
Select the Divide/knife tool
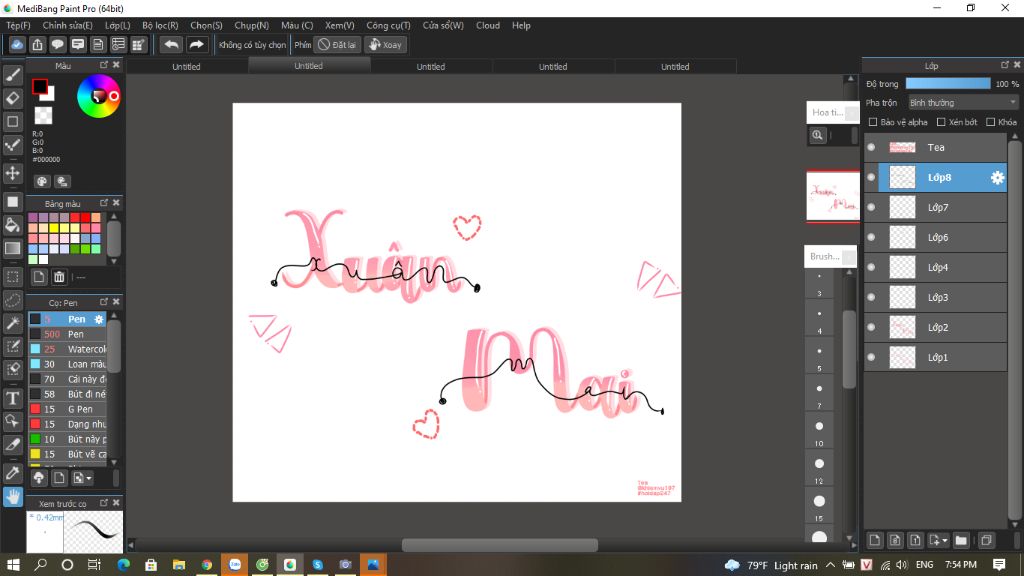(x=12, y=444)
